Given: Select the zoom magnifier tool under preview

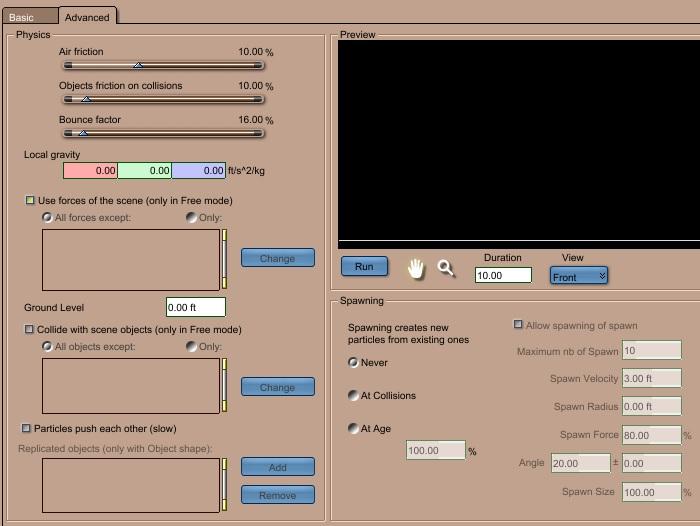Looking at the screenshot, I should point(446,268).
